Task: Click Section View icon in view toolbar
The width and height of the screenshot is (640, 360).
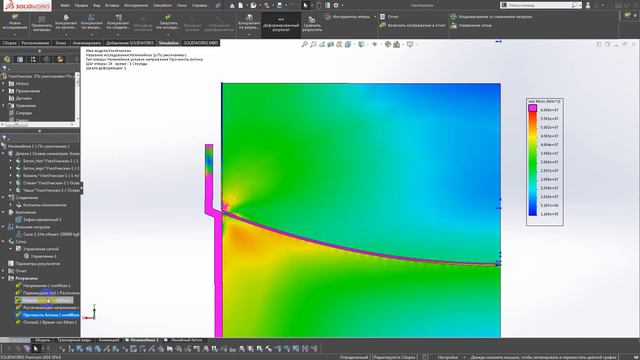Action: (331, 44)
